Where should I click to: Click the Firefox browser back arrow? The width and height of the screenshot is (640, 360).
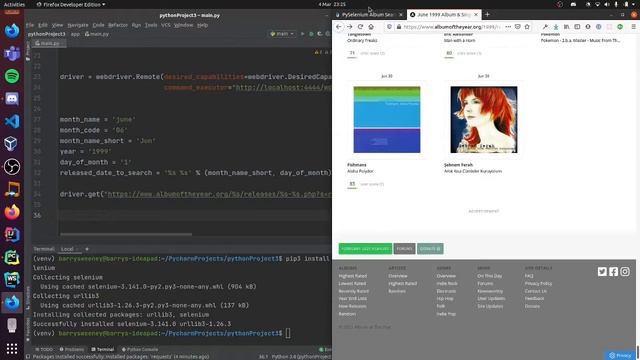pyautogui.click(x=339, y=27)
